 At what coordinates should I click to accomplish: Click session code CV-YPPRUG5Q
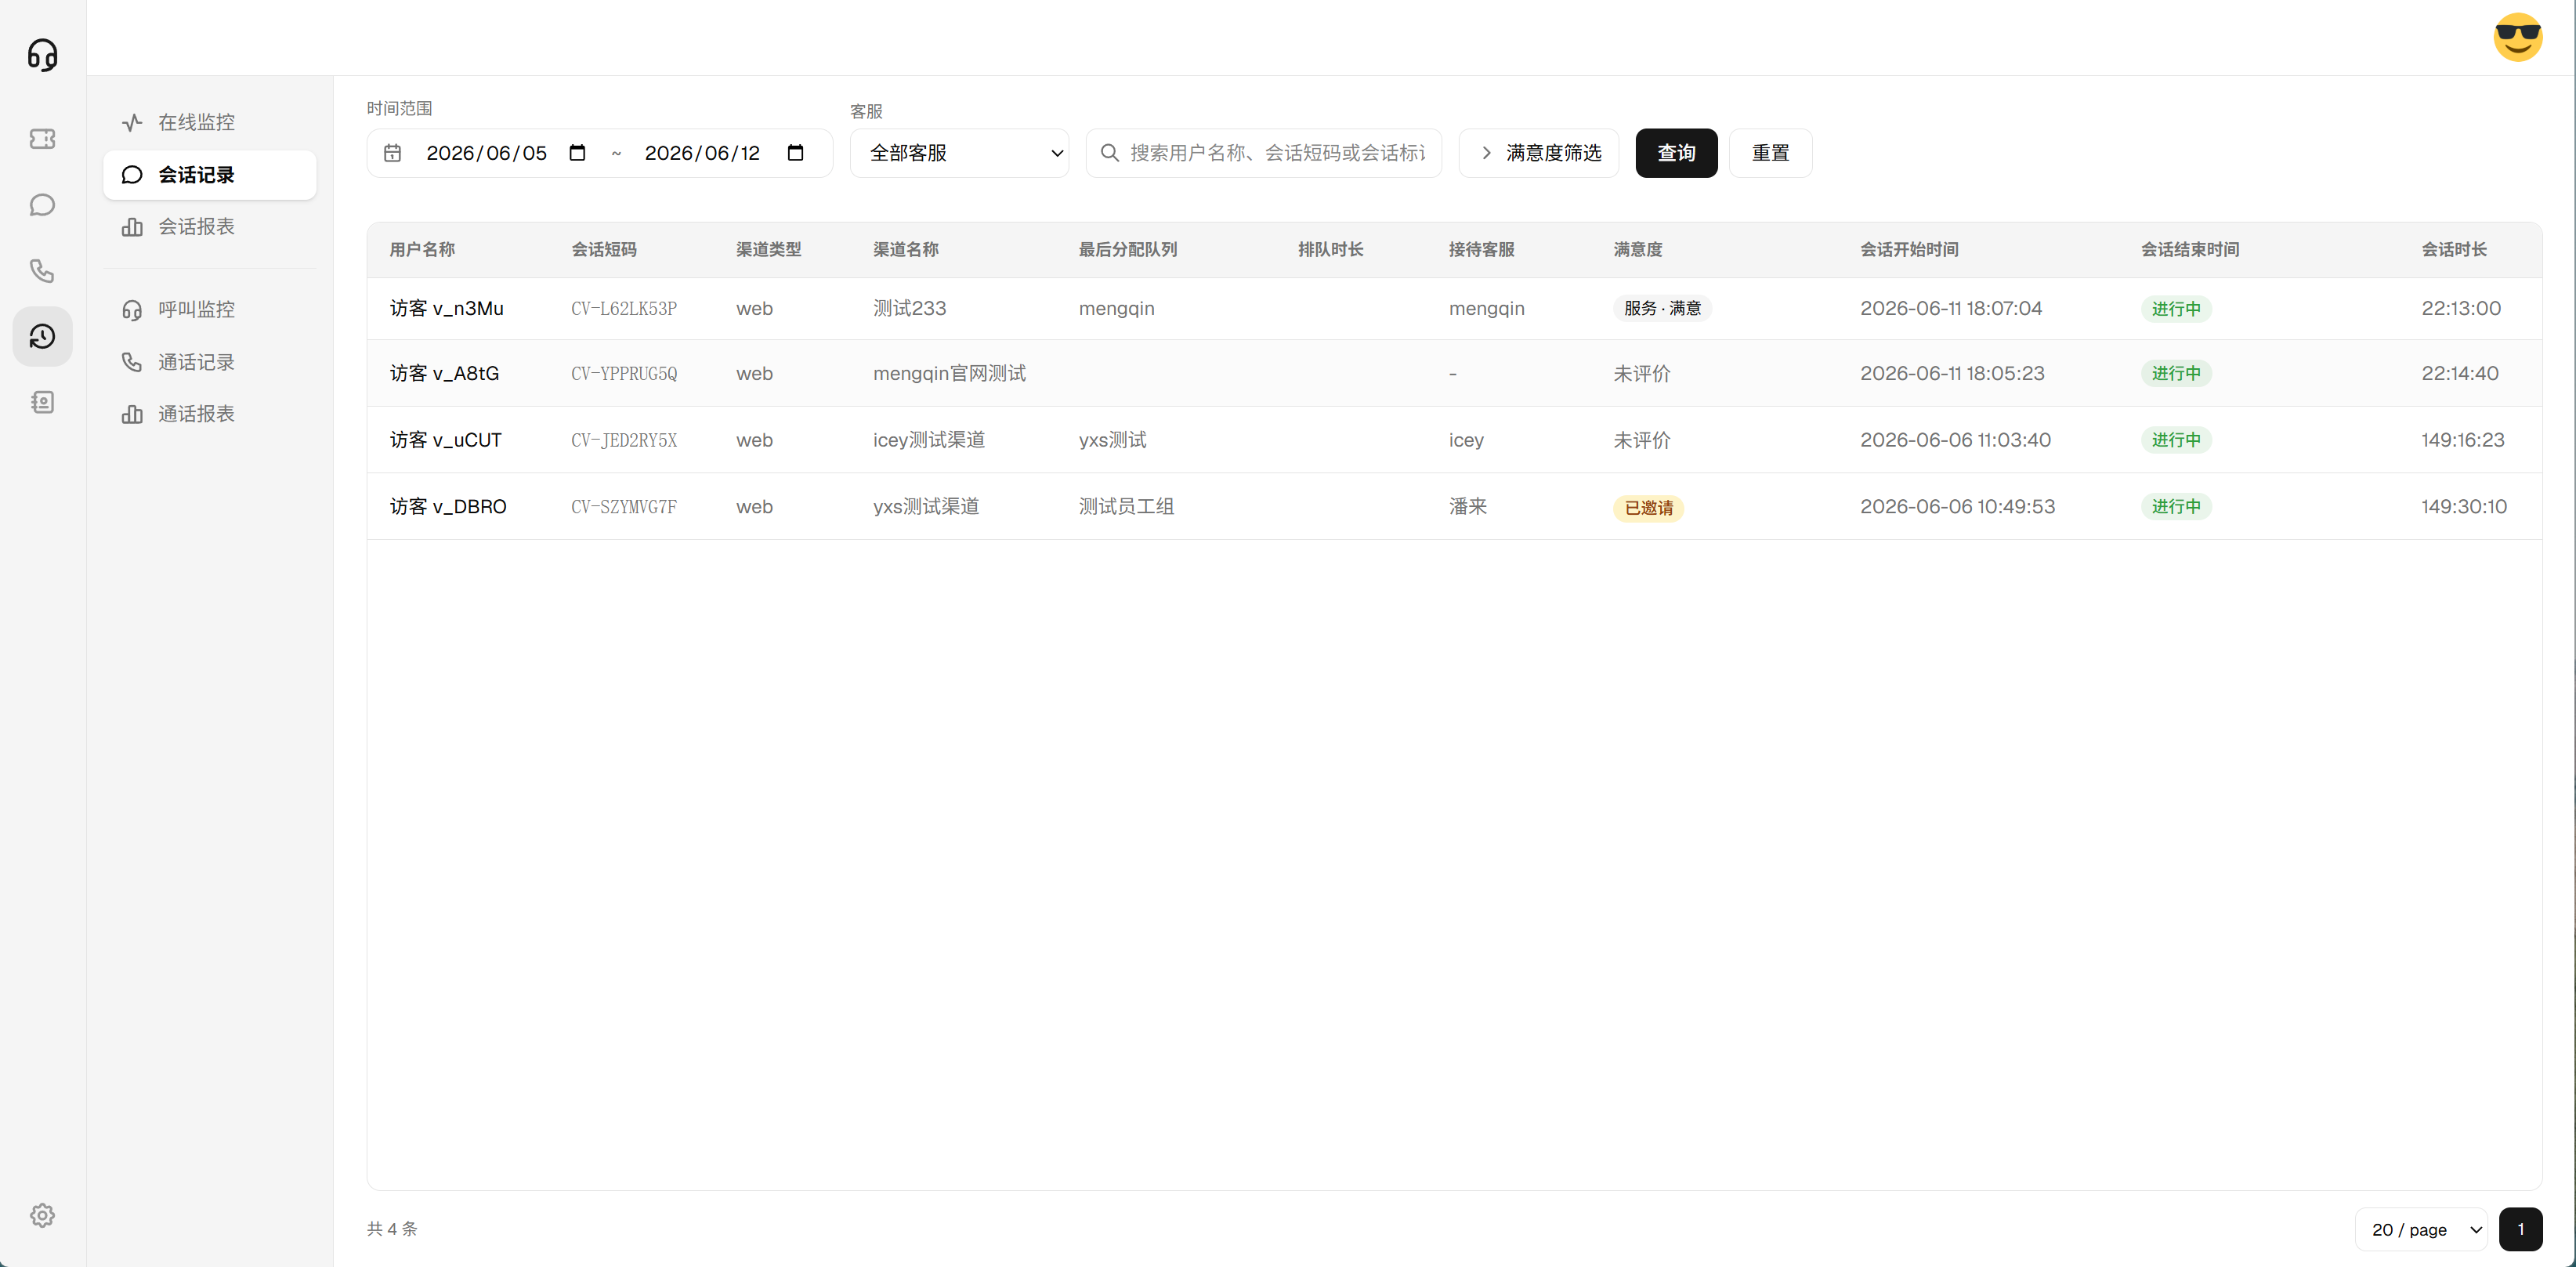tap(624, 373)
